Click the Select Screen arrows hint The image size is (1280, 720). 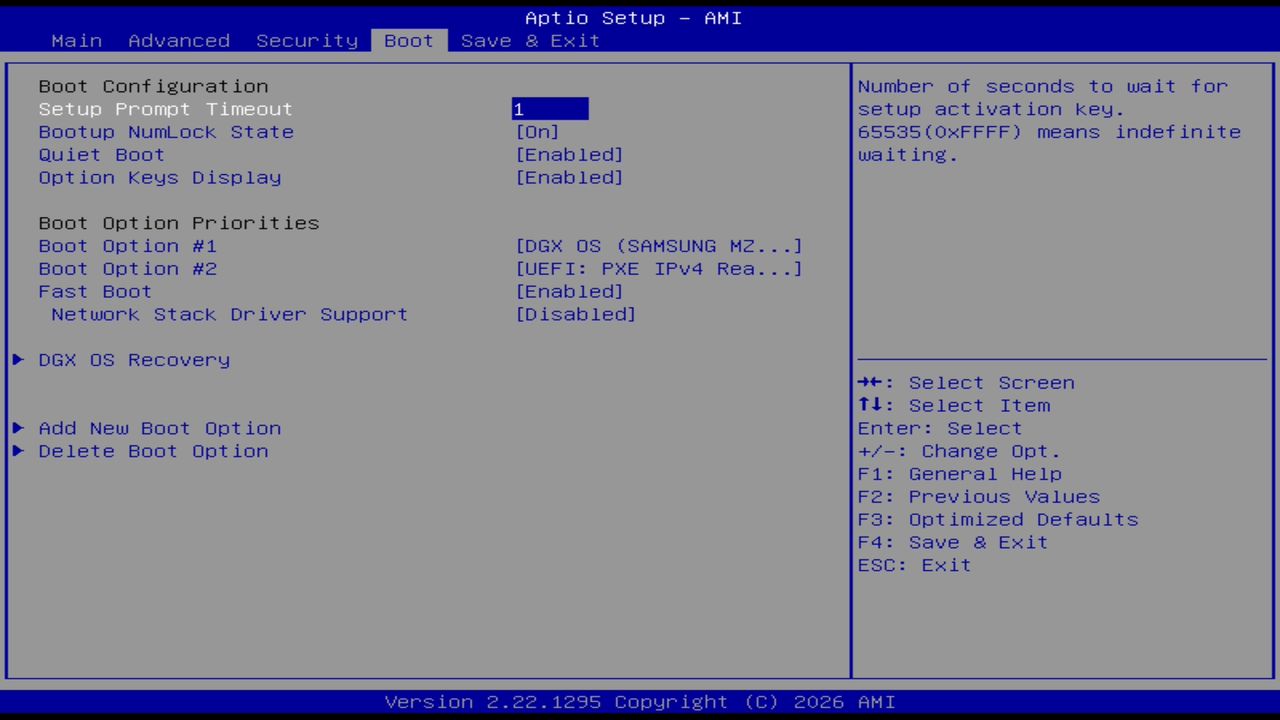point(966,383)
